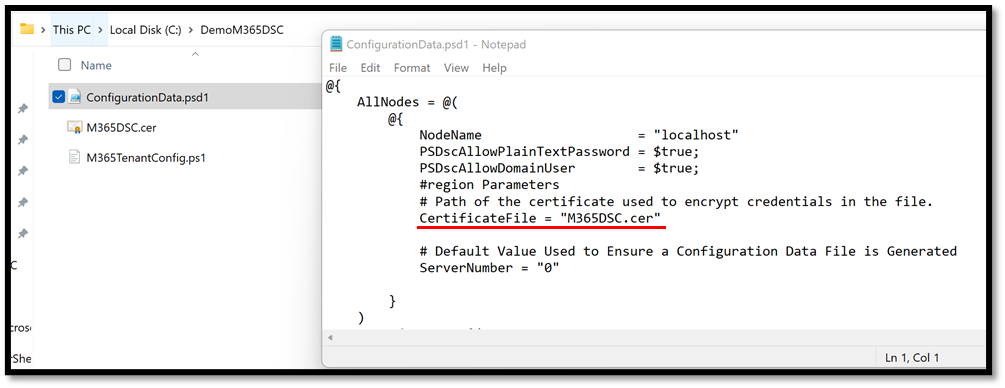Image resolution: width=1005 pixels, height=388 pixels.
Task: Toggle the select-all checkbox beside Name
Action: coord(64,65)
